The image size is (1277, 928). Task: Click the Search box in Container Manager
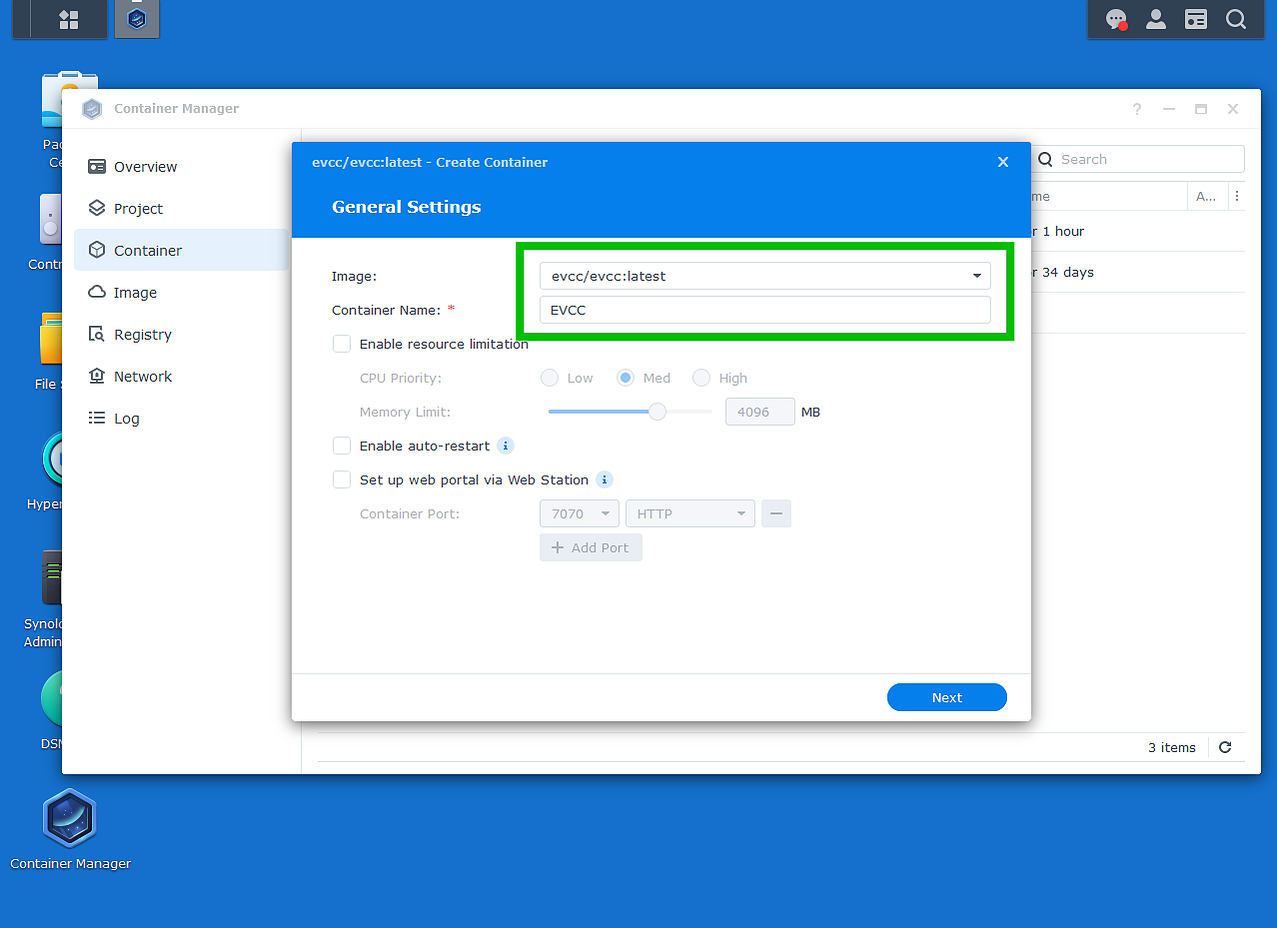point(1137,159)
